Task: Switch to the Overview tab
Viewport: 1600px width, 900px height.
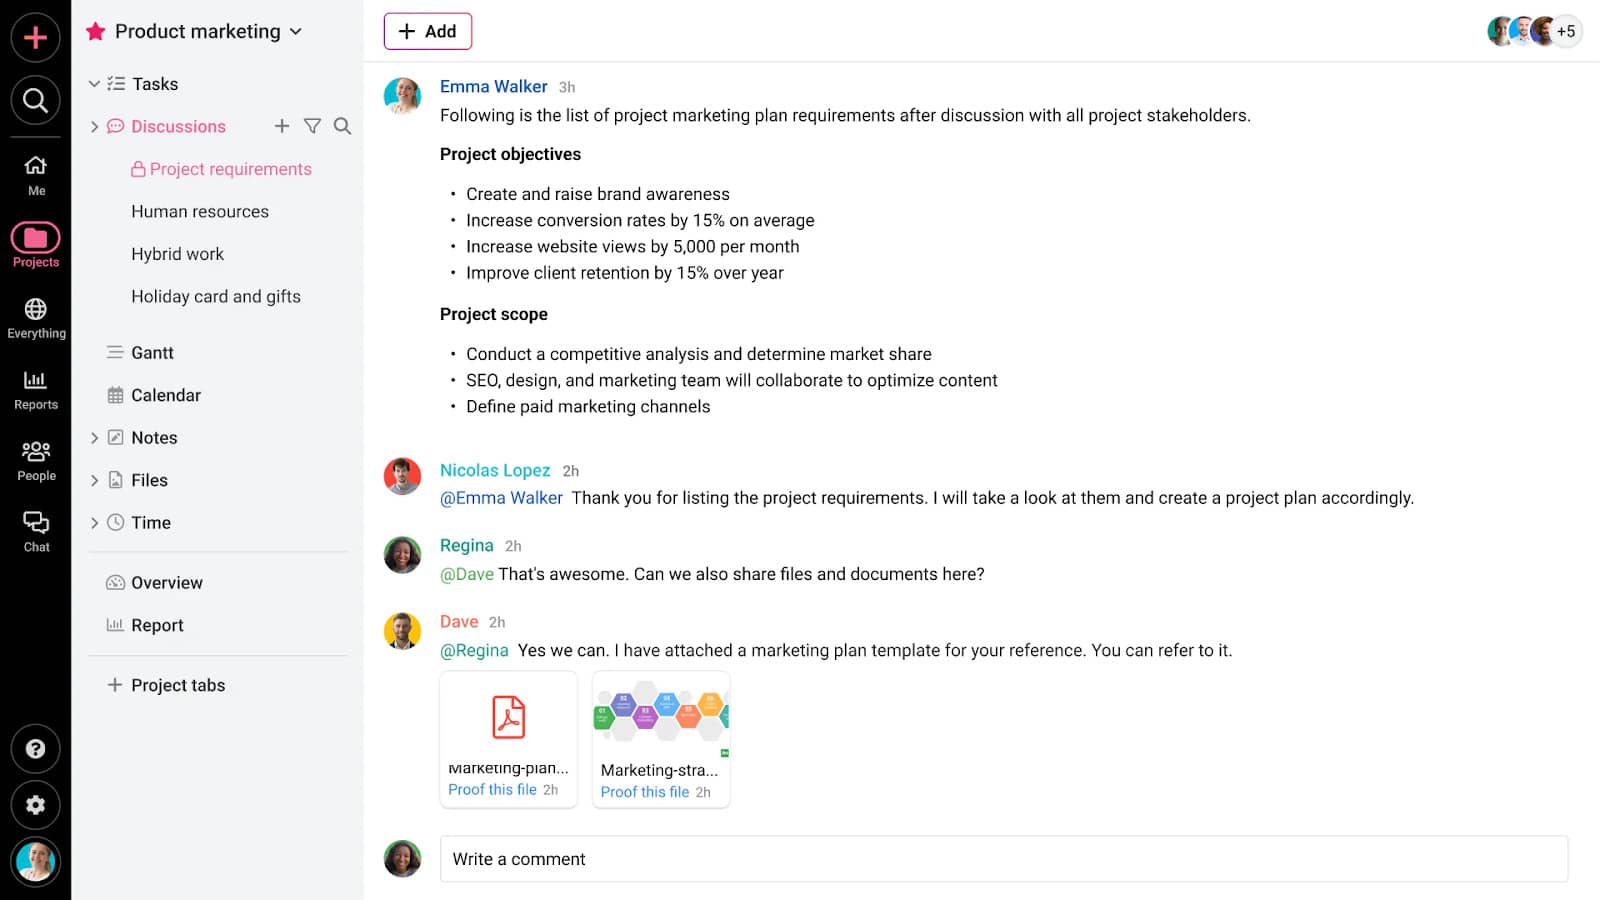Action: pyautogui.click(x=166, y=581)
